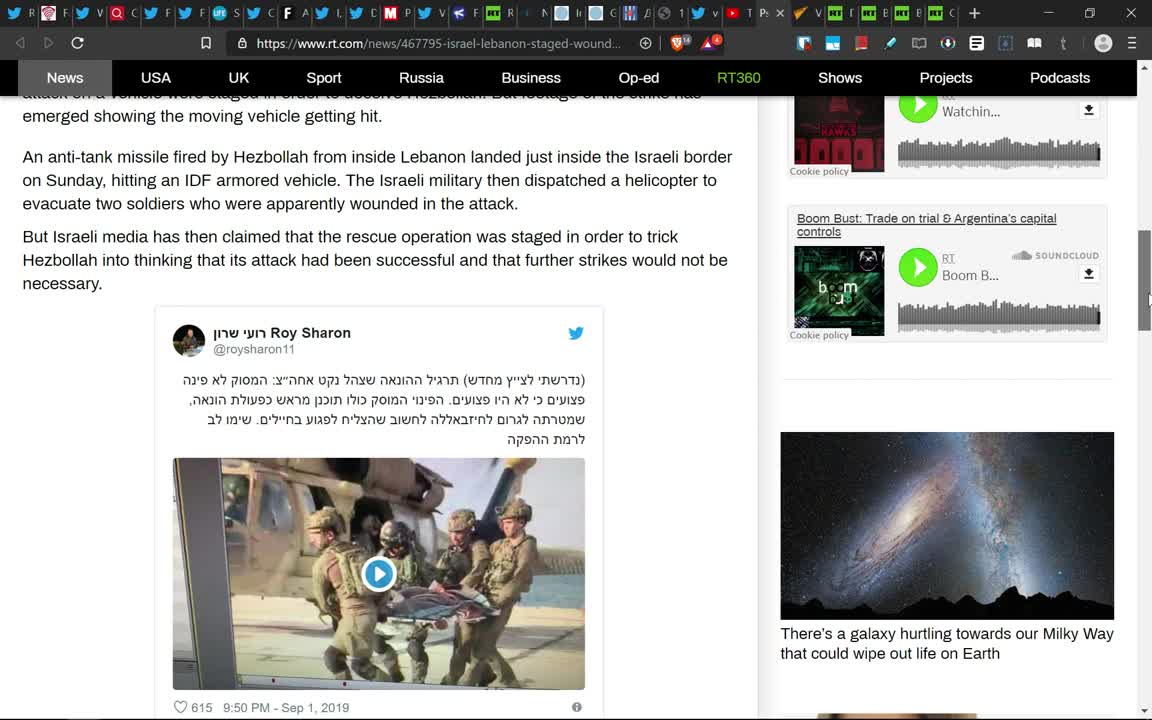Click the tweet info icon
1152x720 pixels.
pyautogui.click(x=577, y=707)
